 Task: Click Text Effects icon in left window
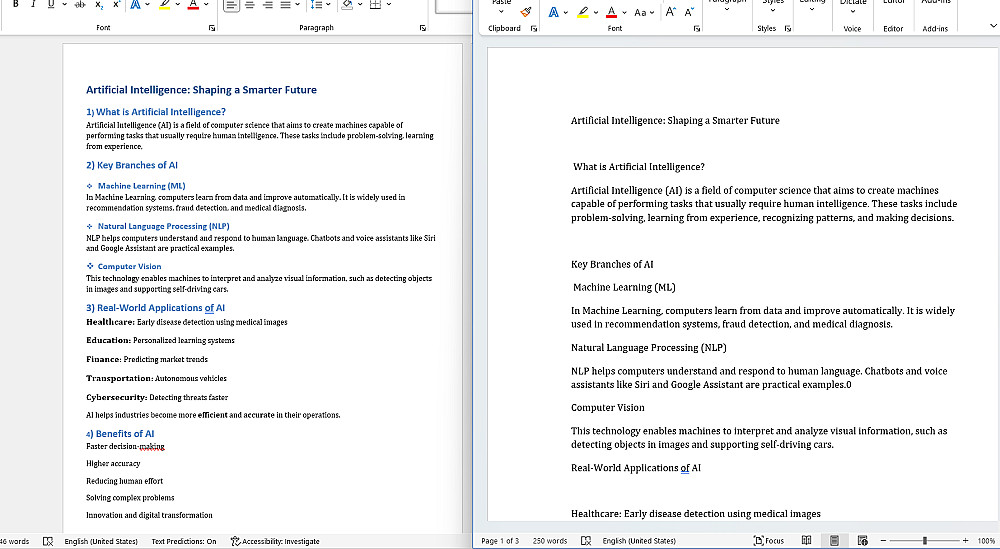(135, 4)
